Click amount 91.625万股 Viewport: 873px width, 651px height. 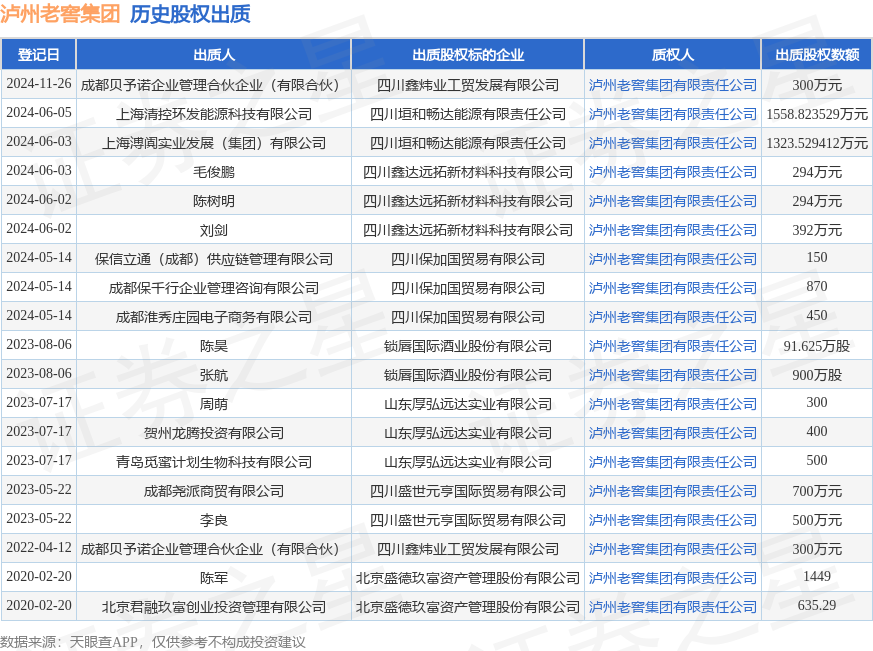pyautogui.click(x=817, y=346)
